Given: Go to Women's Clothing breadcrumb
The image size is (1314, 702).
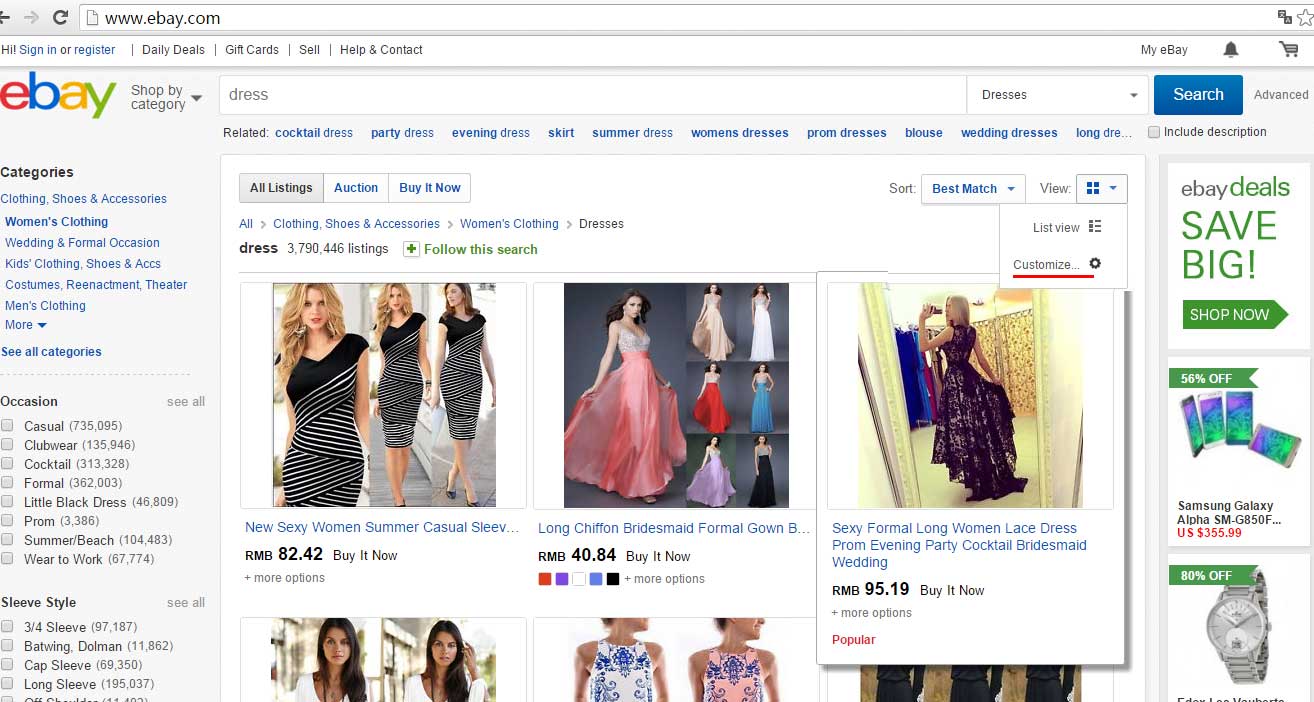Looking at the screenshot, I should (x=509, y=224).
